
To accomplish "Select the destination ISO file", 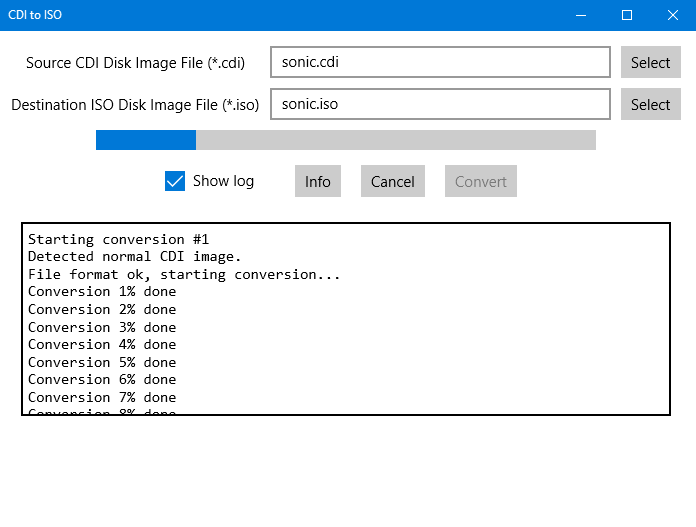I will coord(651,104).
